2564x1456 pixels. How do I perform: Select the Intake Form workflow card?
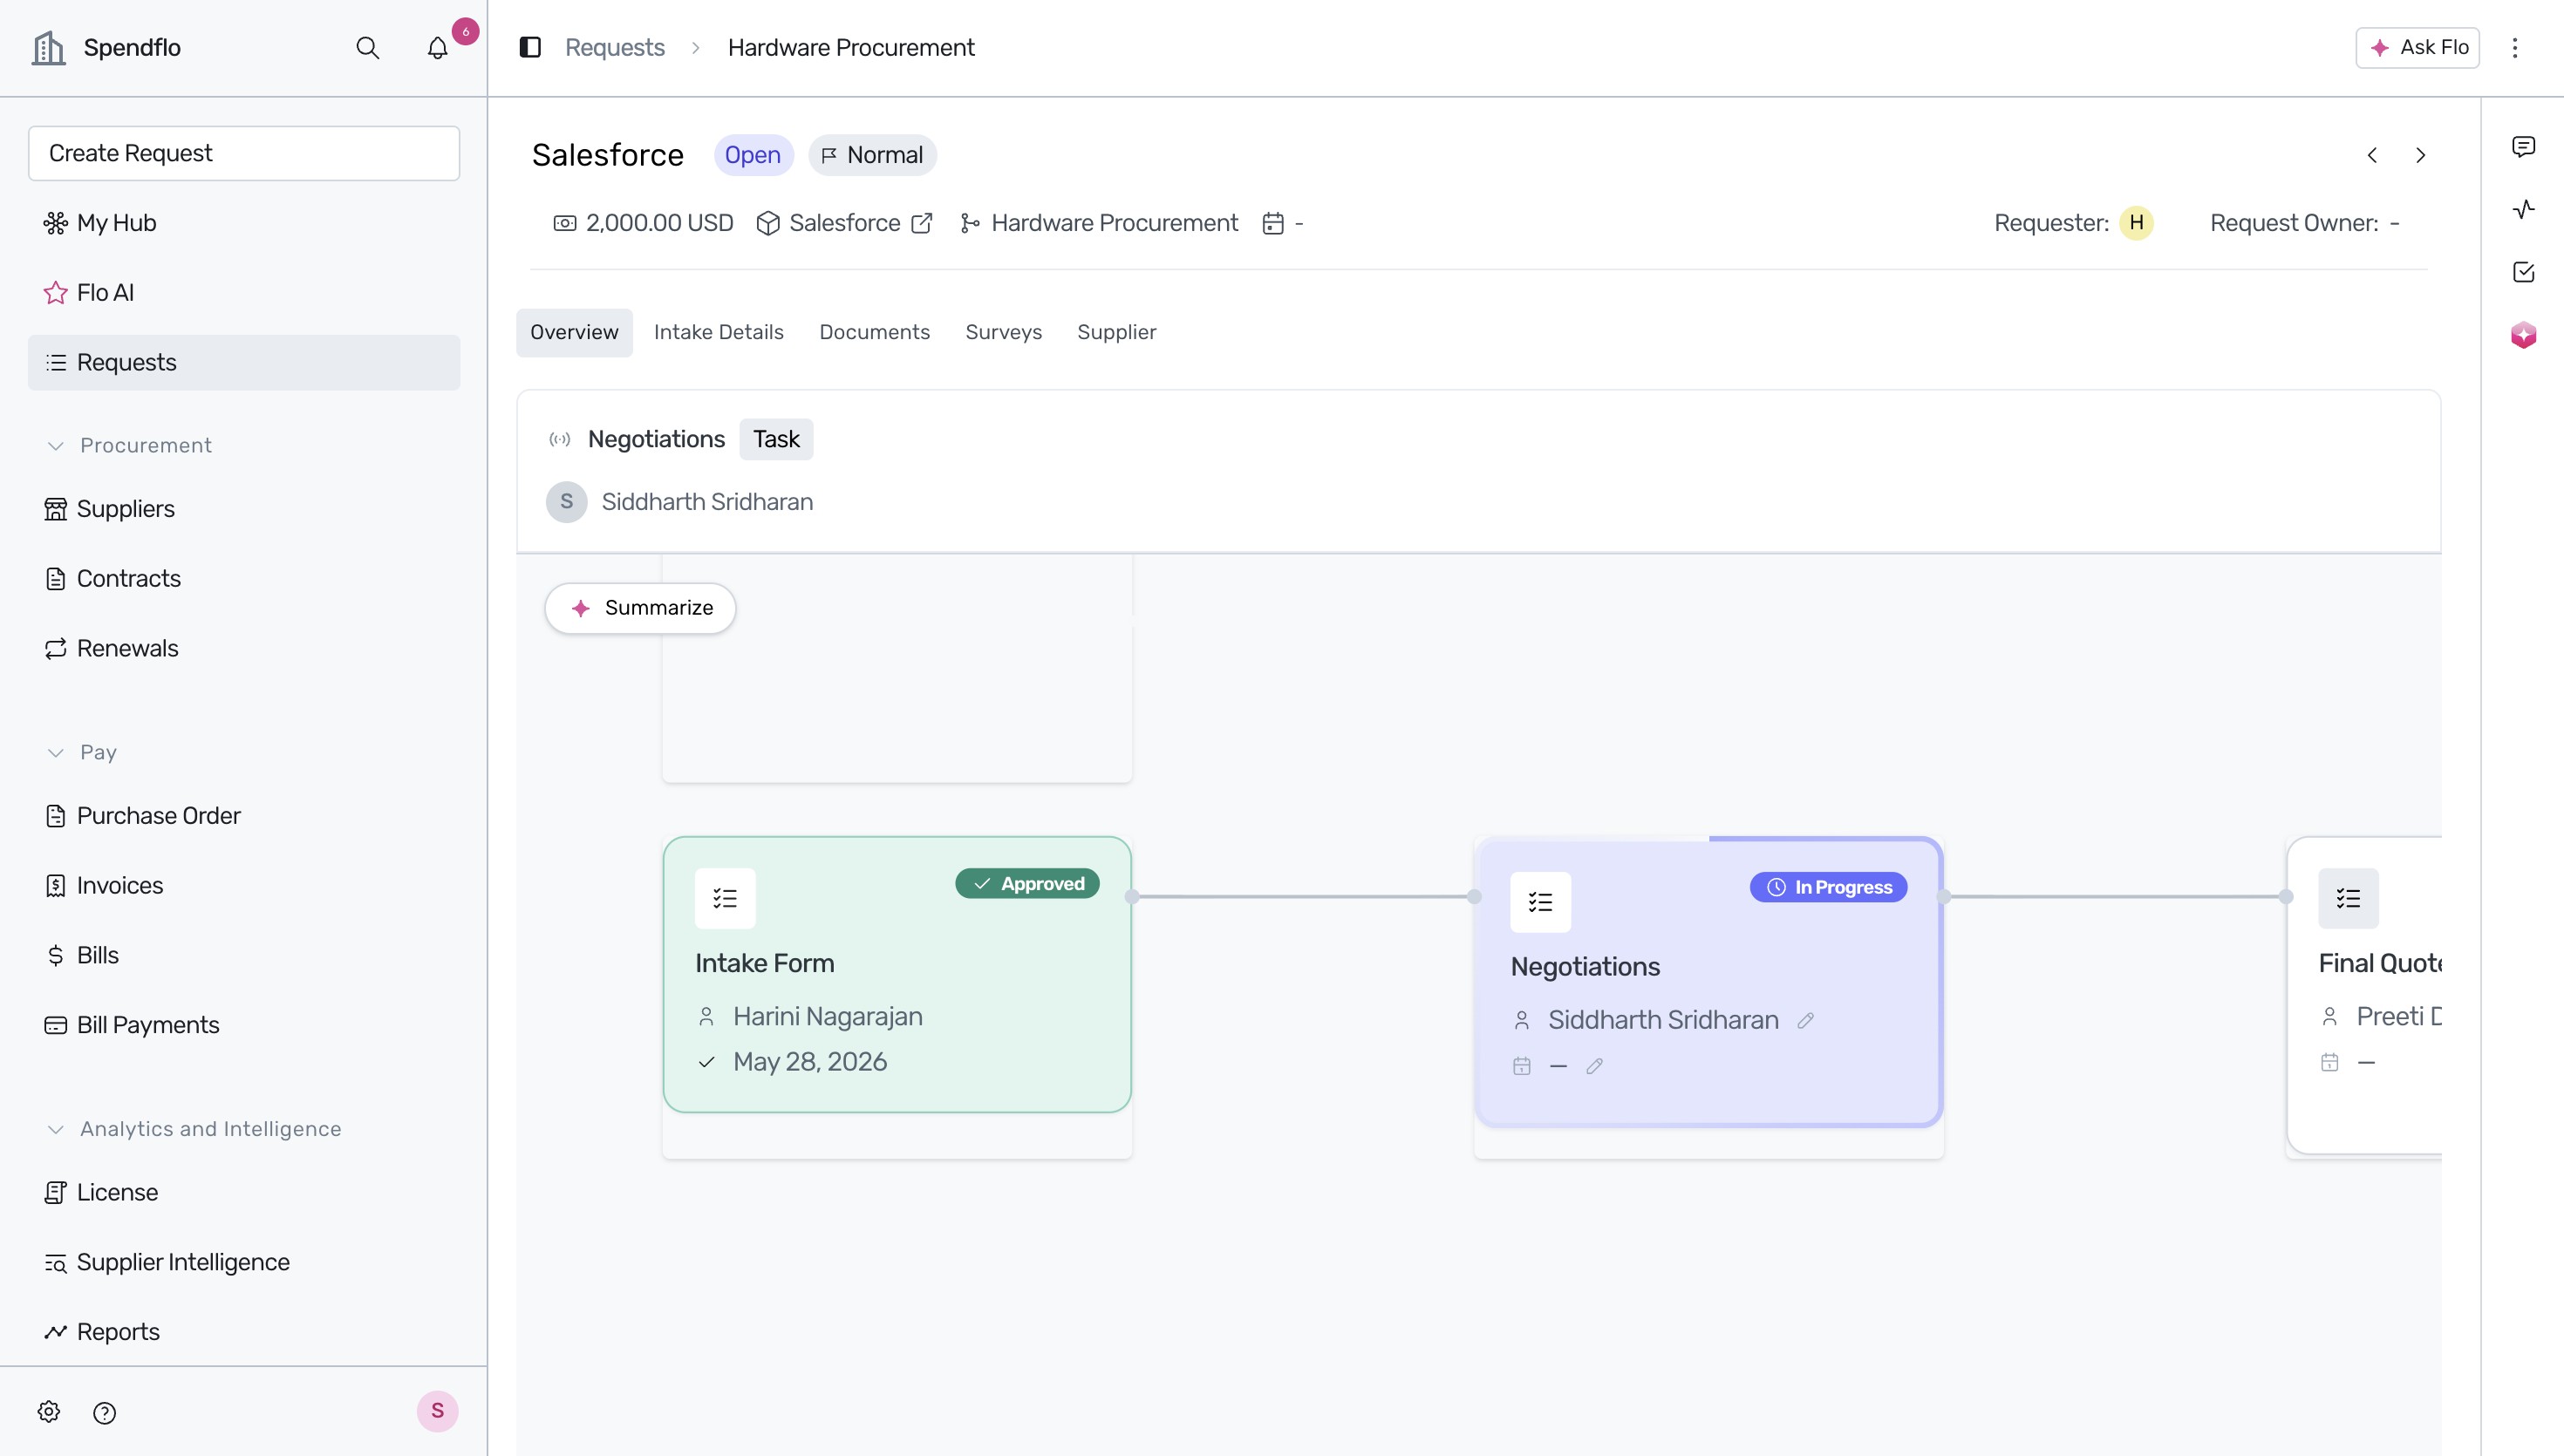pos(897,975)
